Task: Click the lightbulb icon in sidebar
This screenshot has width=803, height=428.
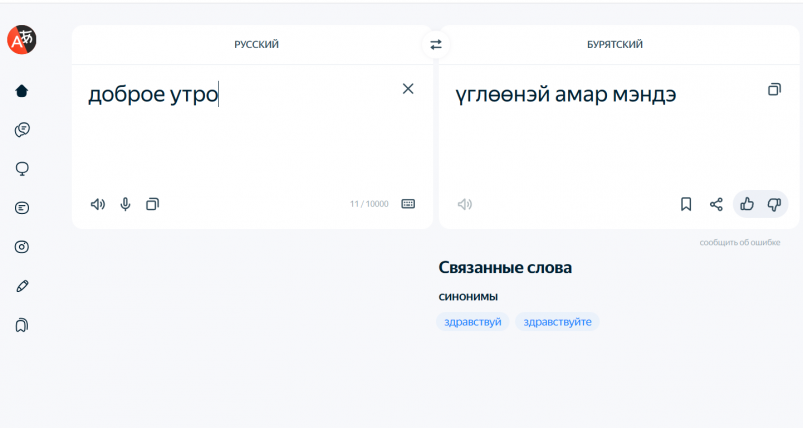Action: click(22, 169)
